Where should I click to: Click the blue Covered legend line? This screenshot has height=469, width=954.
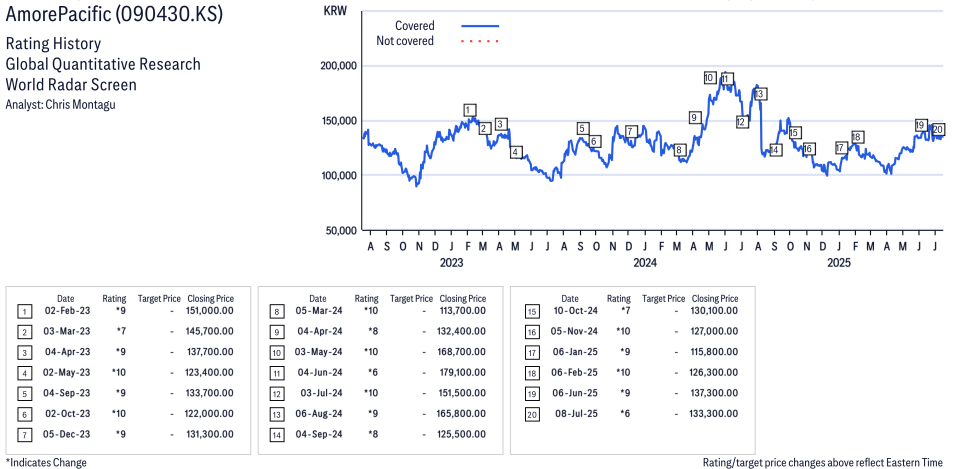point(480,26)
